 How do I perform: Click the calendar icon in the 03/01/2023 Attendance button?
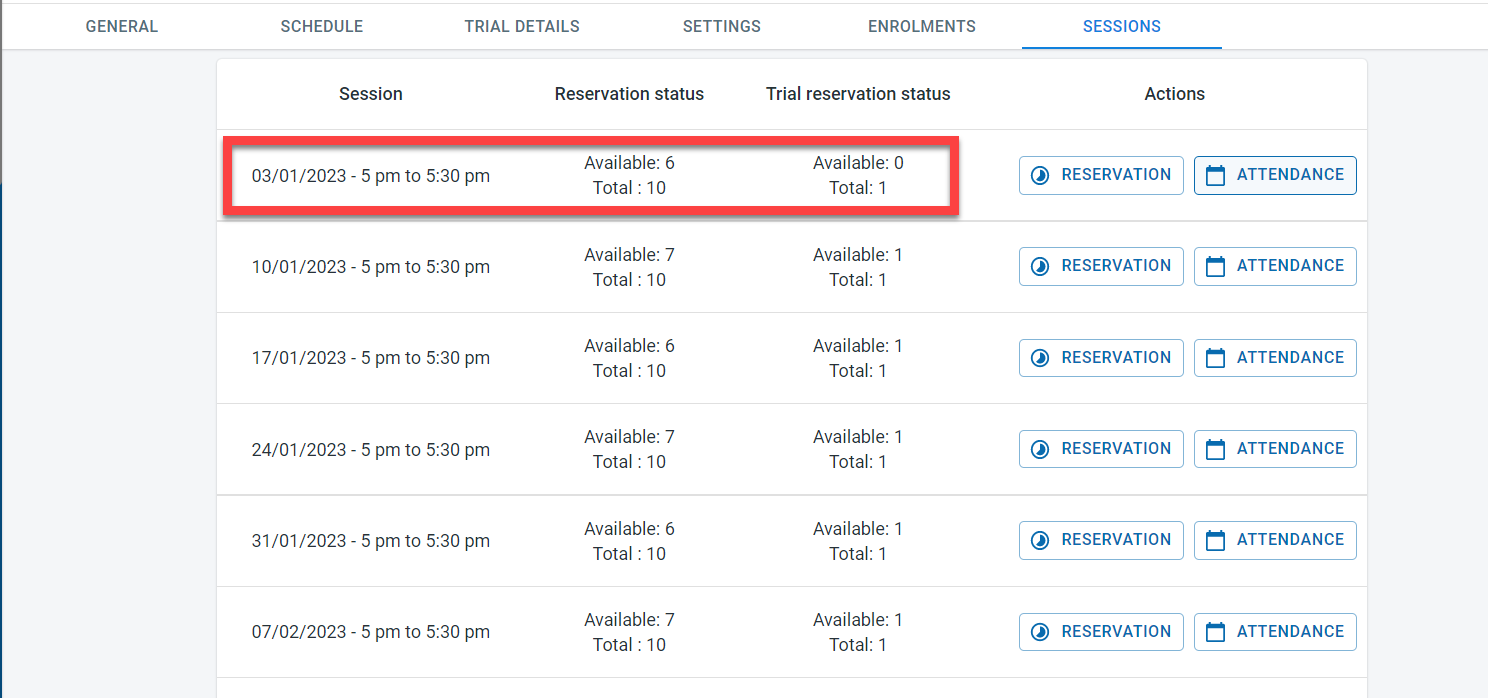(x=1215, y=175)
